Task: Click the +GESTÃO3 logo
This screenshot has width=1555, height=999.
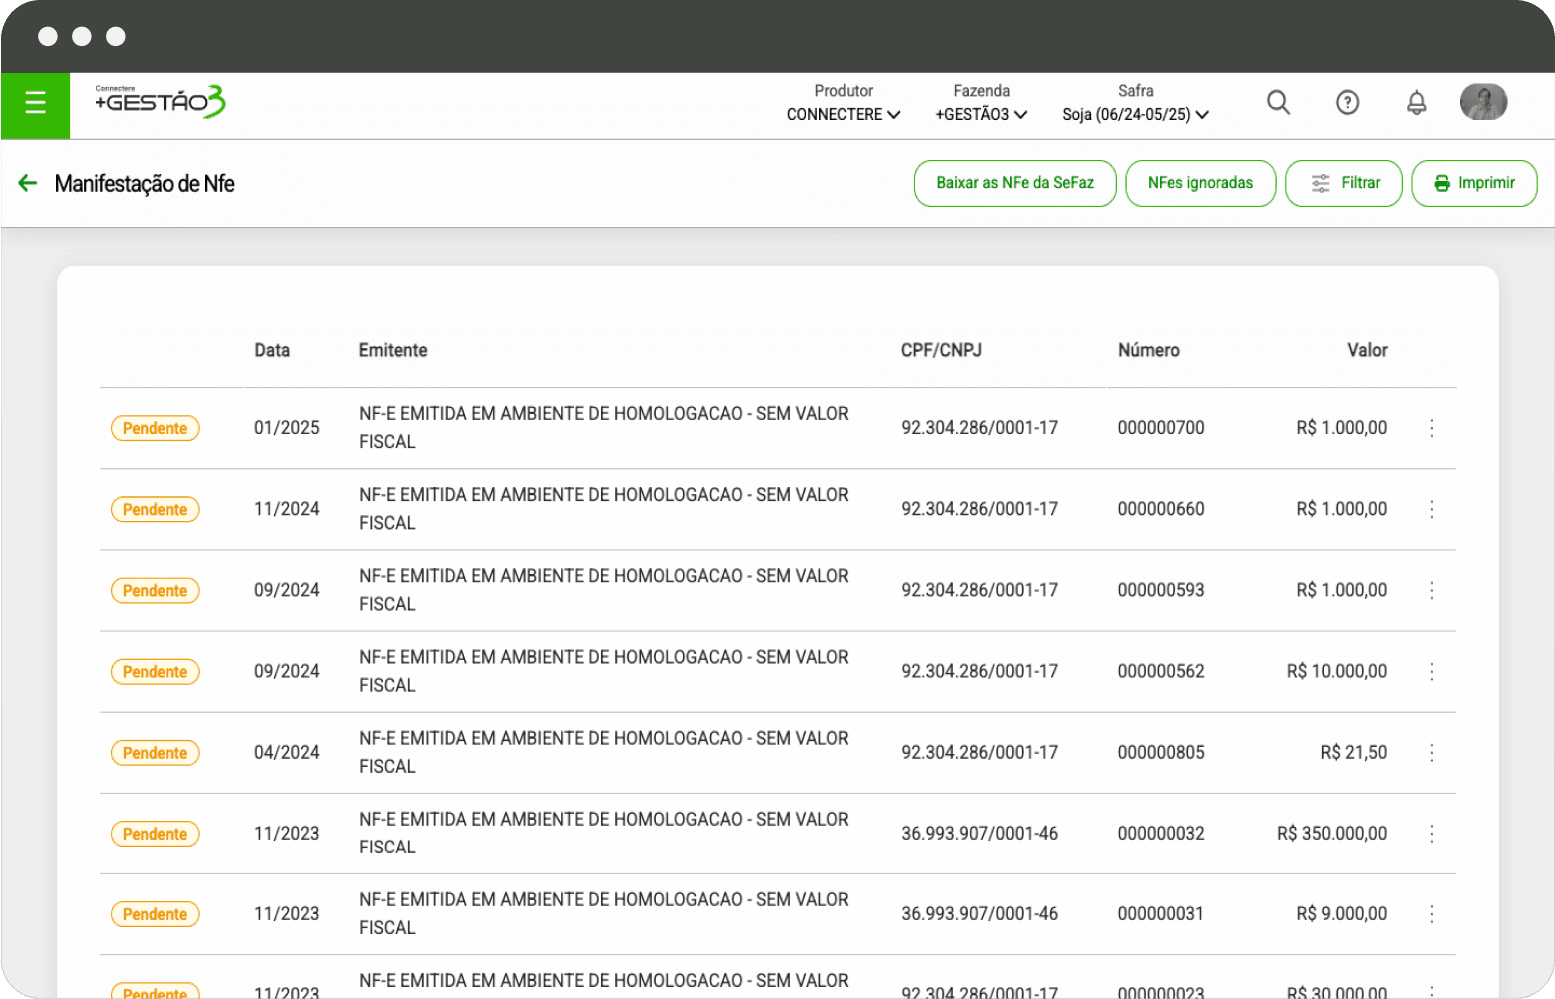Action: pyautogui.click(x=160, y=102)
